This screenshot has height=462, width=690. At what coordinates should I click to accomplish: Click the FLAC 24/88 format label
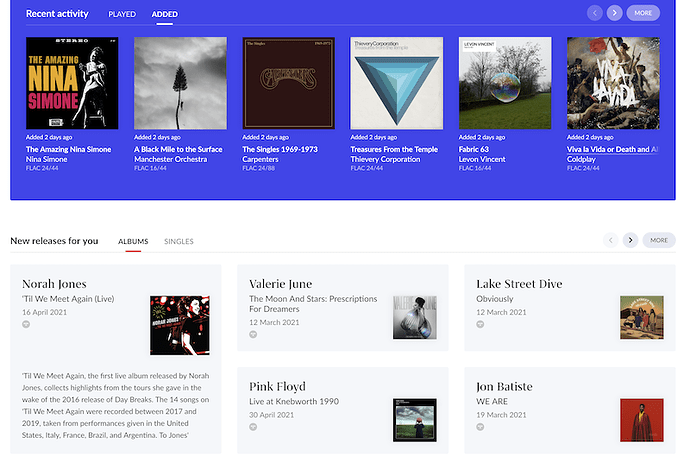point(259,168)
